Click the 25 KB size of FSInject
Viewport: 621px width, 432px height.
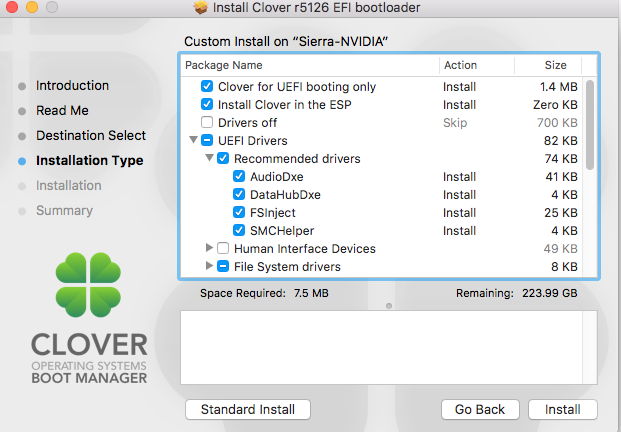point(561,212)
